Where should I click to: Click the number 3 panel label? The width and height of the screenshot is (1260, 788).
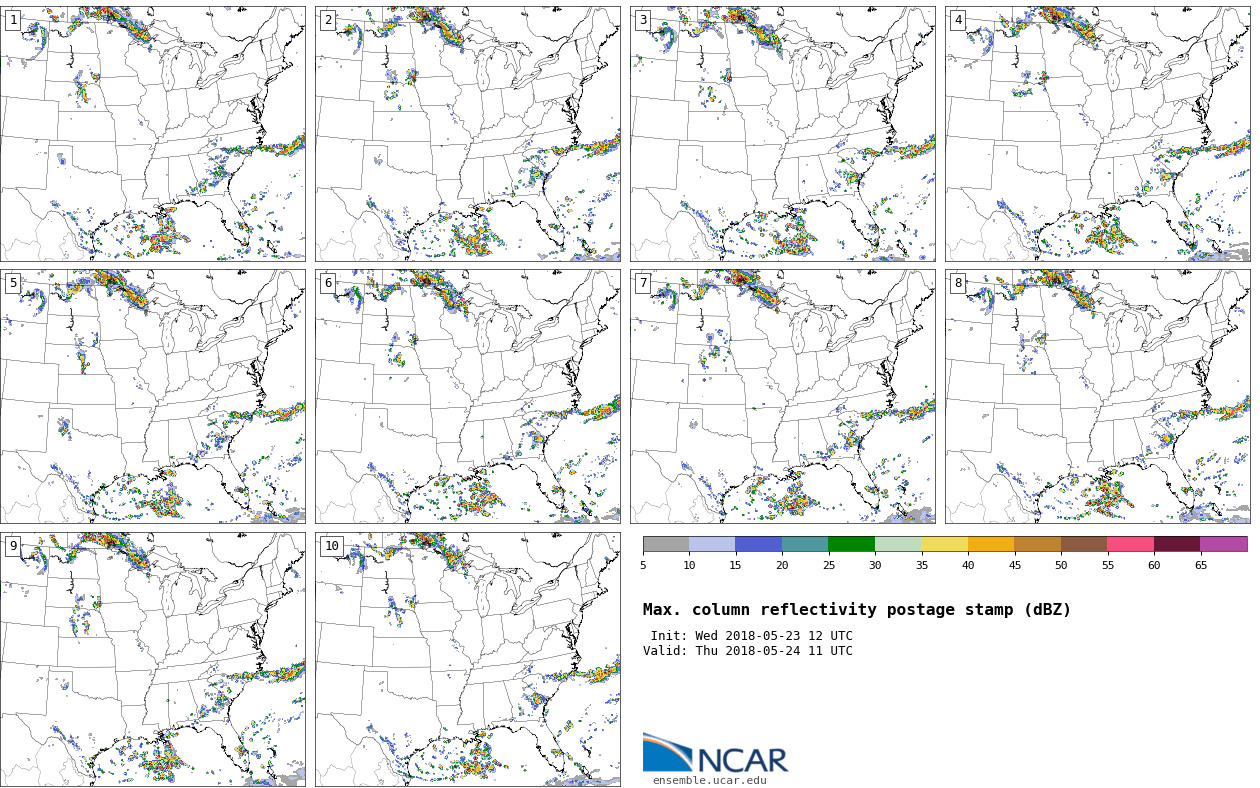pos(643,20)
